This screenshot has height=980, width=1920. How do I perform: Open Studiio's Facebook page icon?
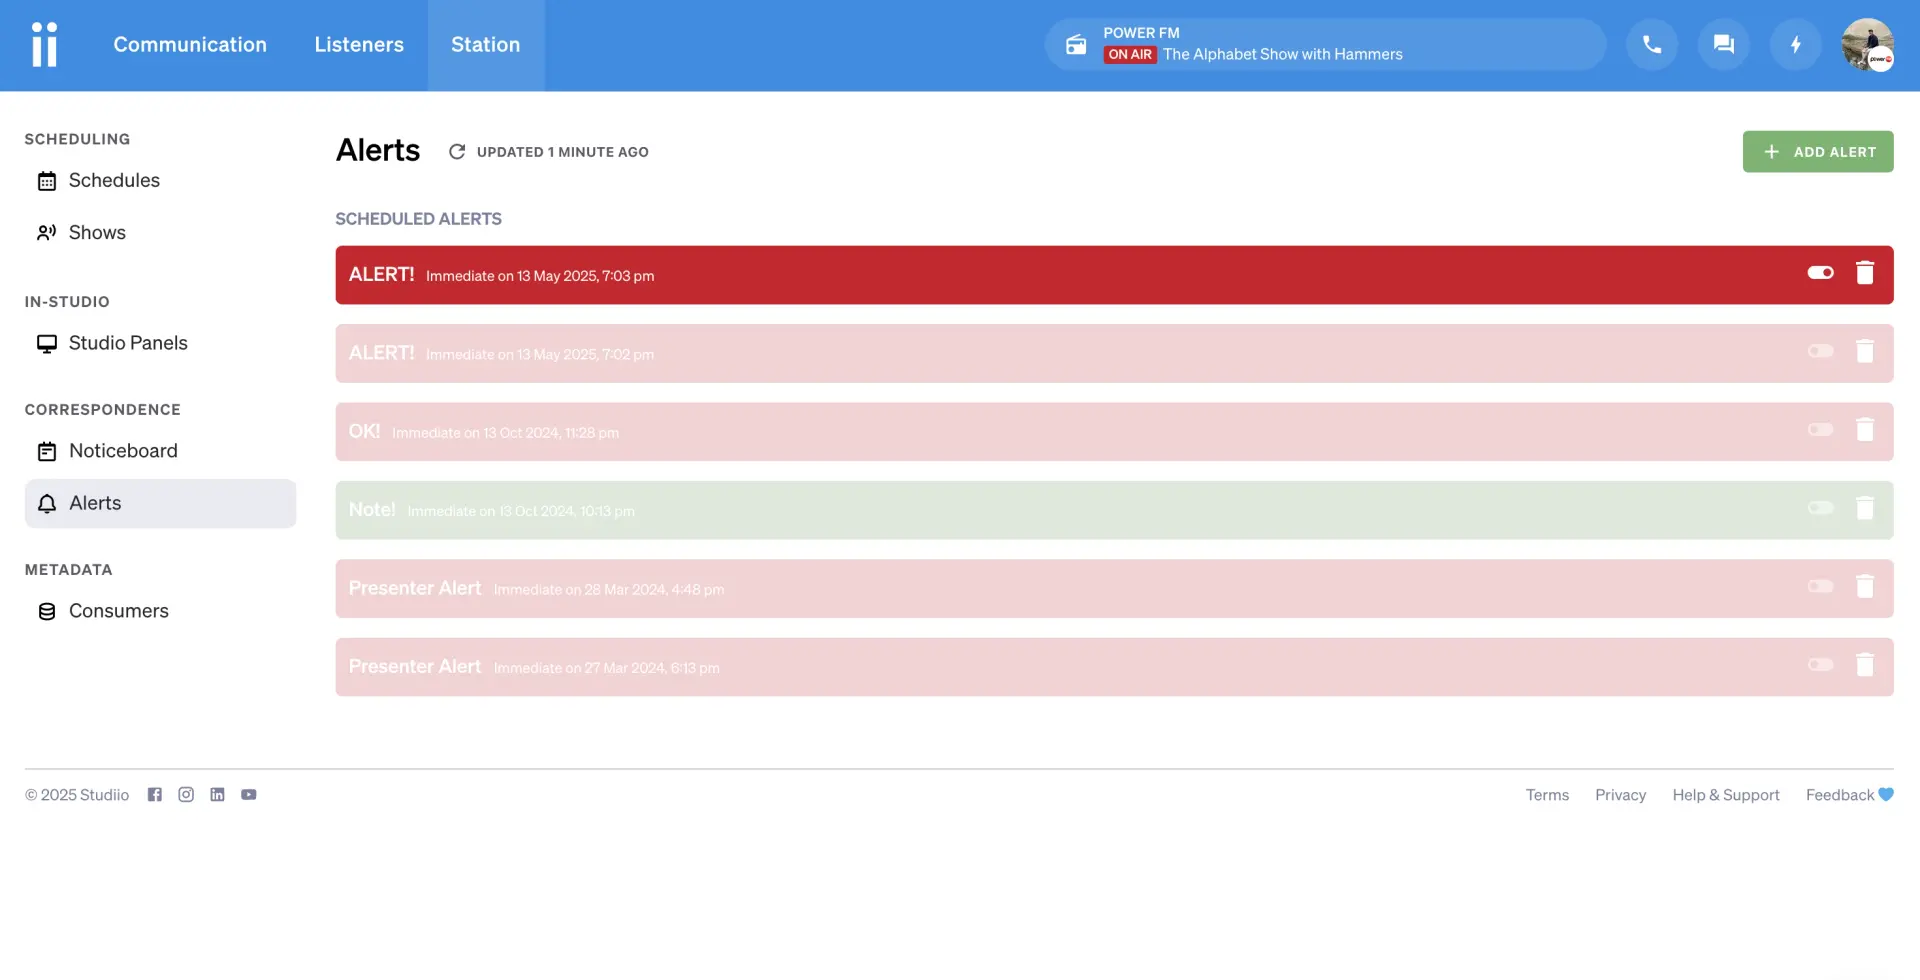pos(155,795)
